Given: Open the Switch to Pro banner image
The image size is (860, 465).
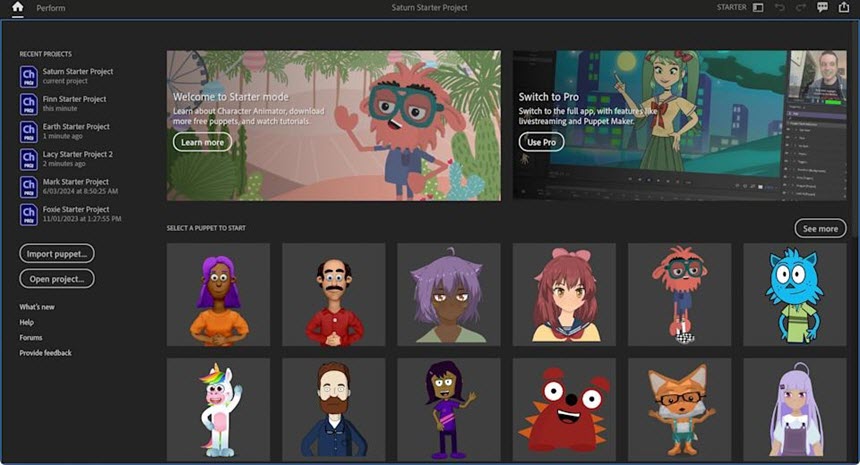Looking at the screenshot, I should (x=680, y=126).
